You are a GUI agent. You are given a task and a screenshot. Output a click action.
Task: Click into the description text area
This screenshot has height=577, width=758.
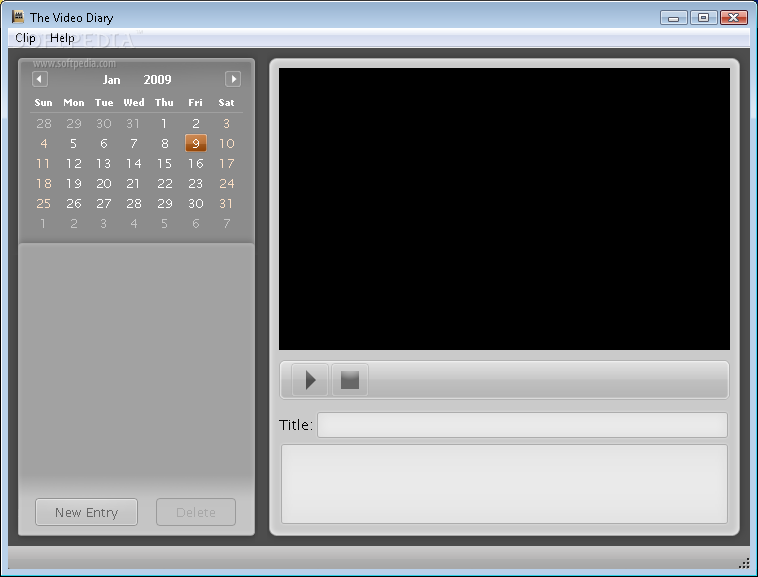pos(504,484)
